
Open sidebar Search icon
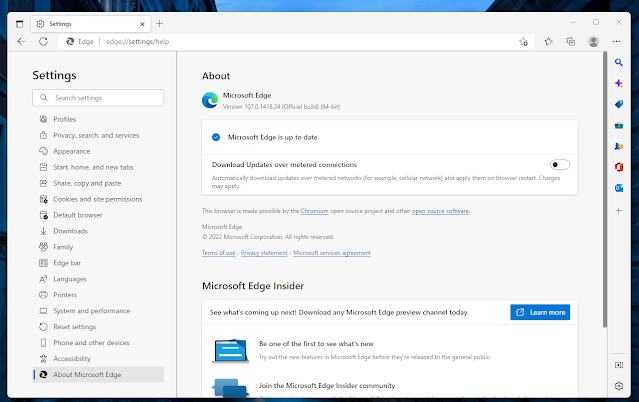(619, 62)
